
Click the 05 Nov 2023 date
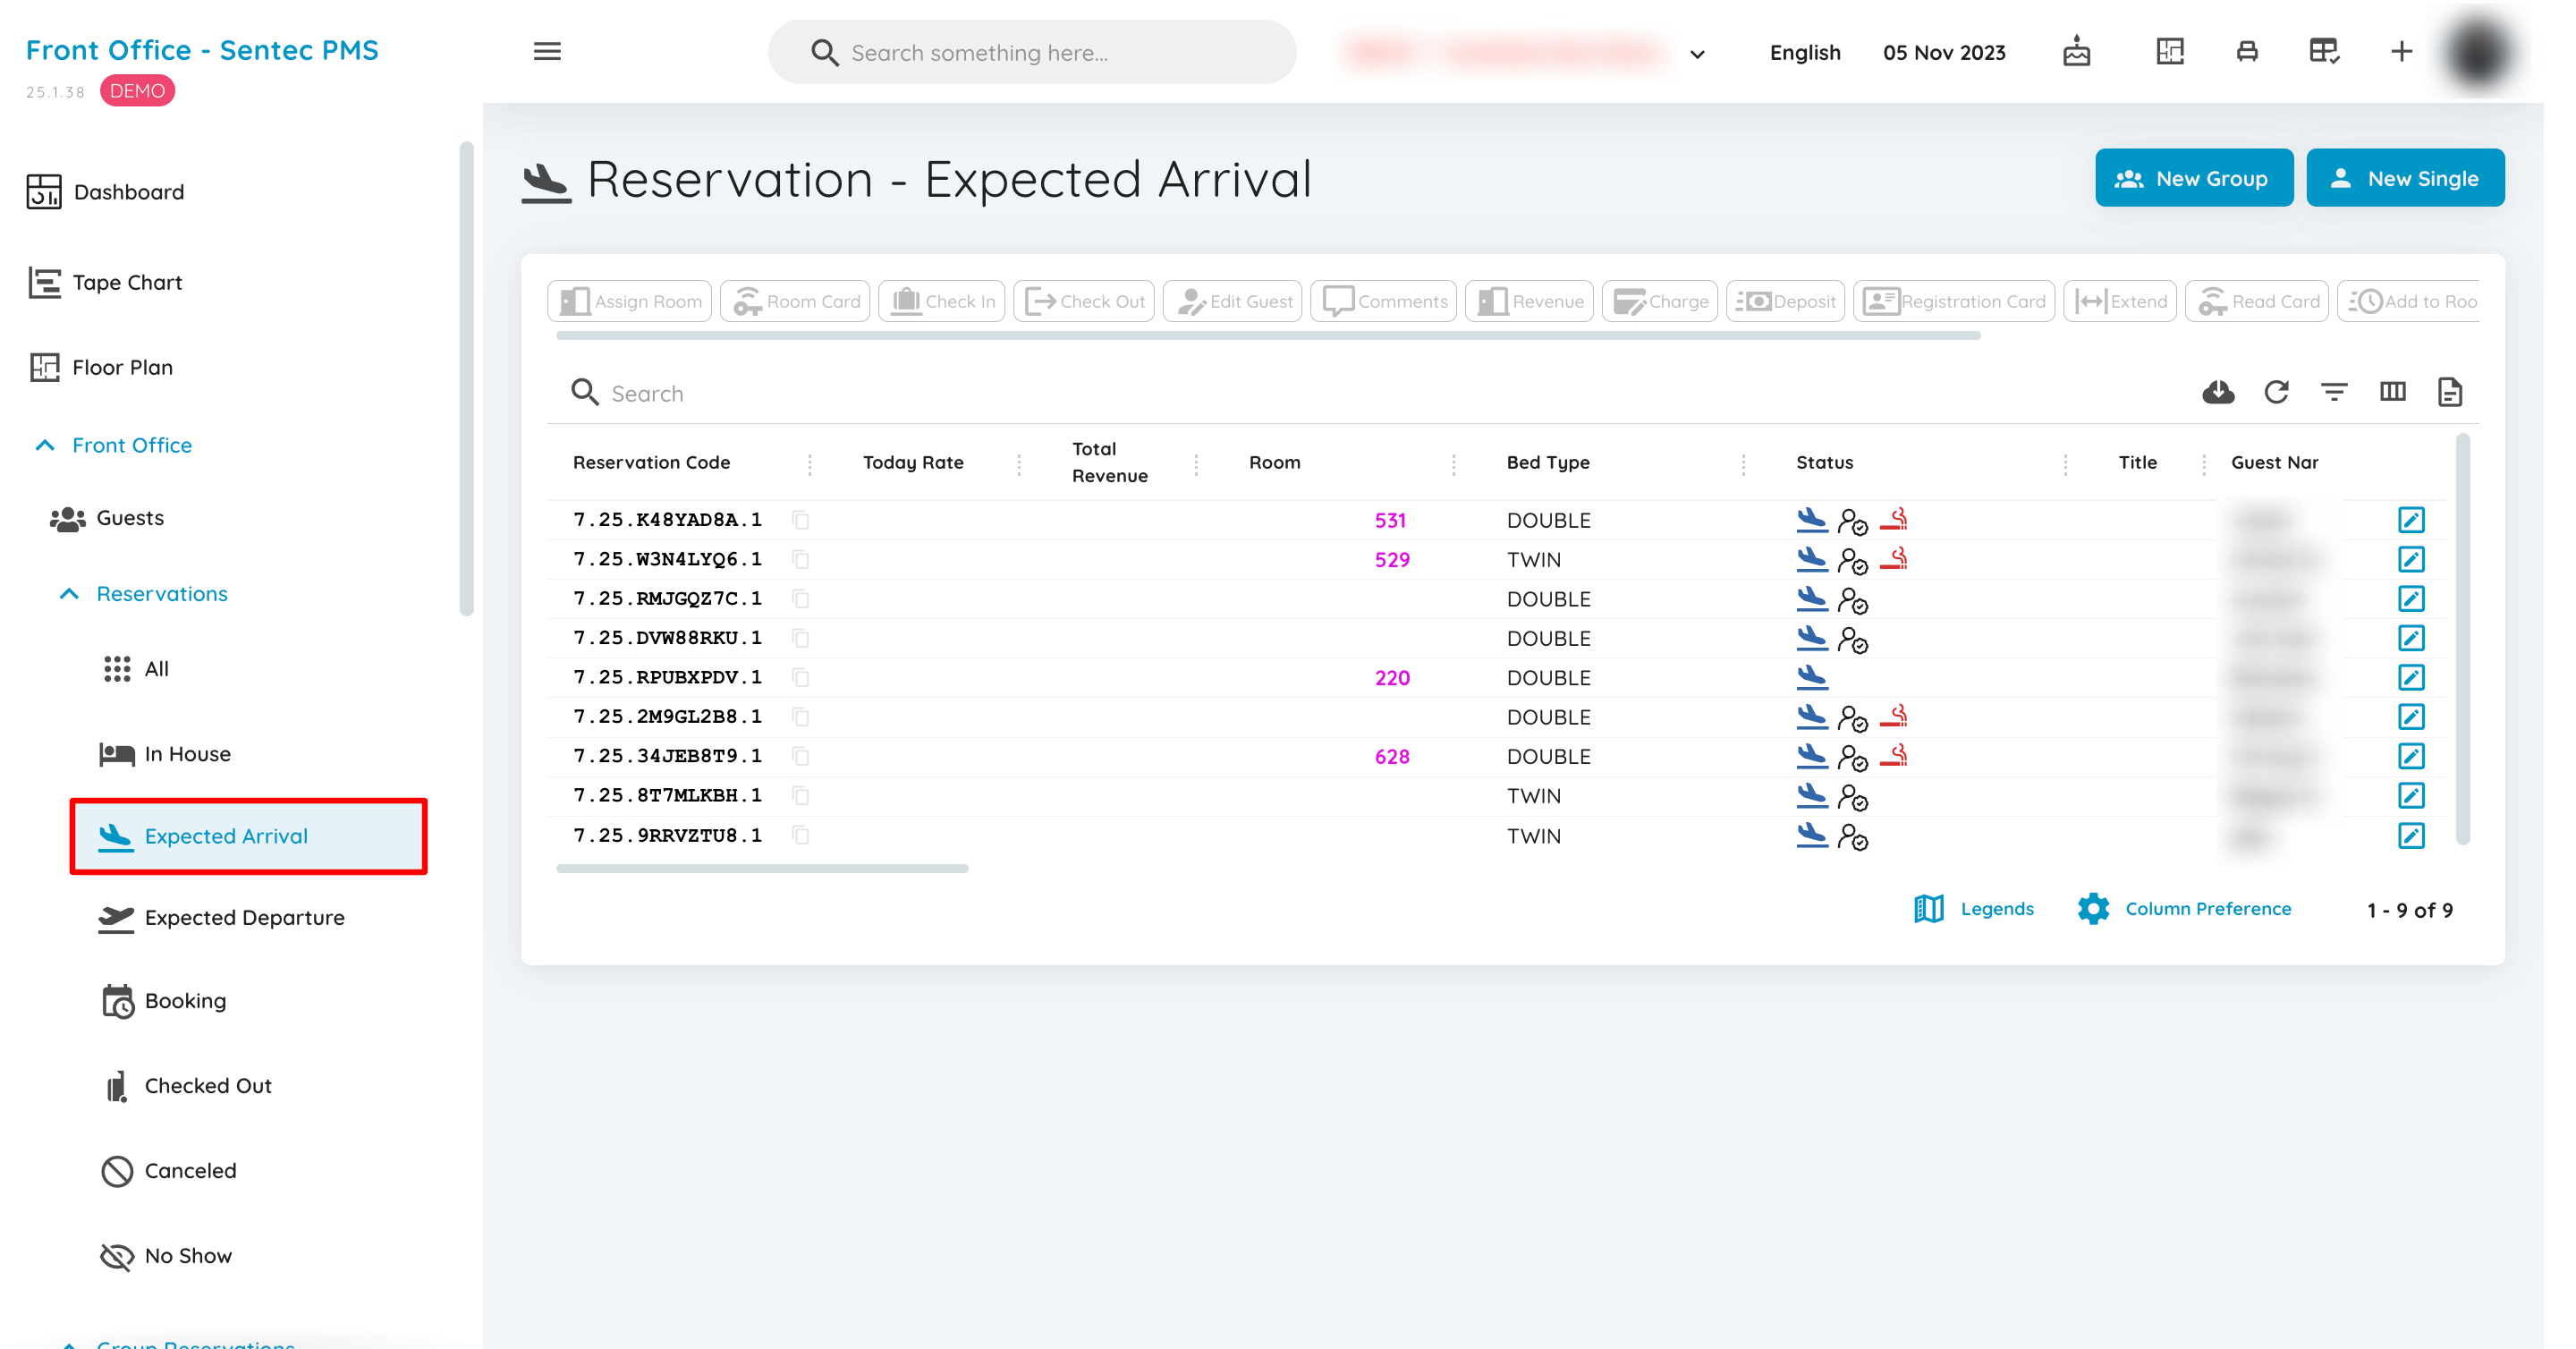tap(1944, 53)
